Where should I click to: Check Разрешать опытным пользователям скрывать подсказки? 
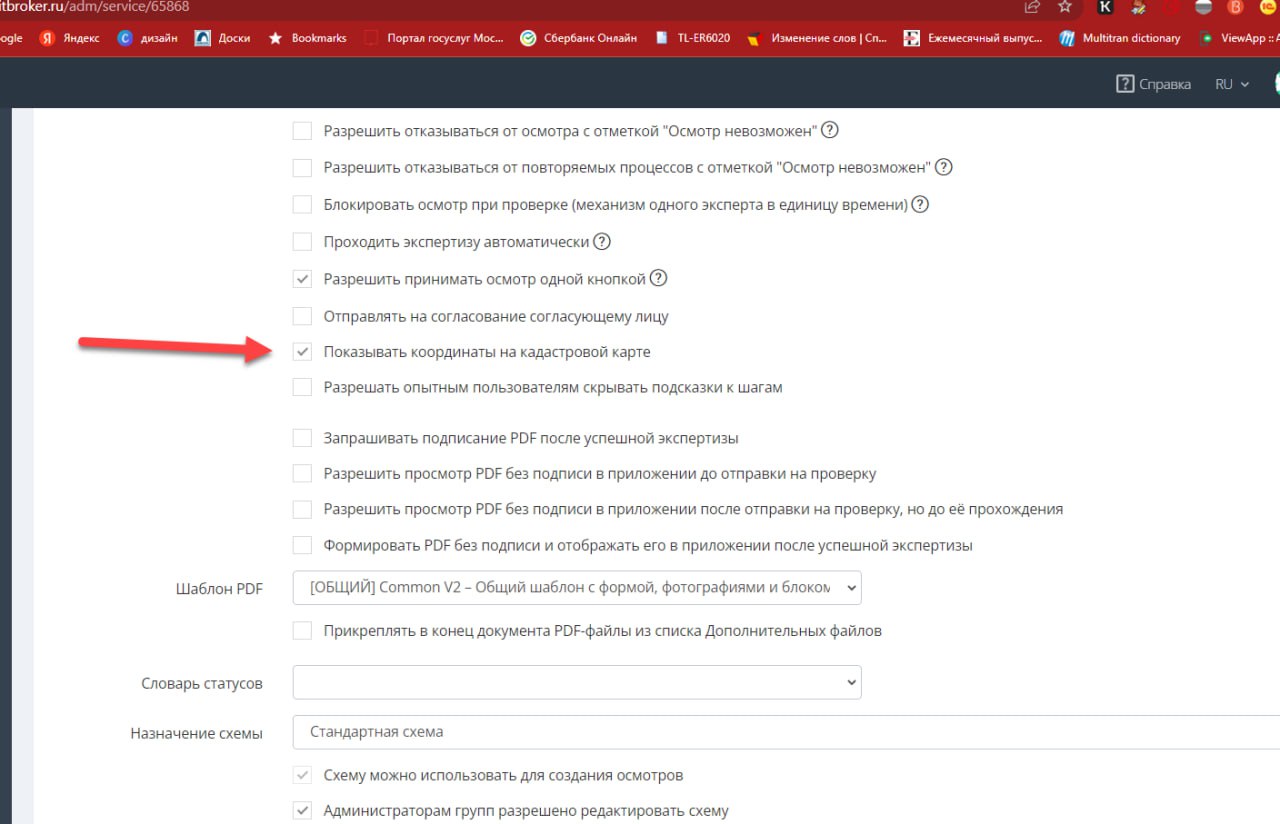302,387
